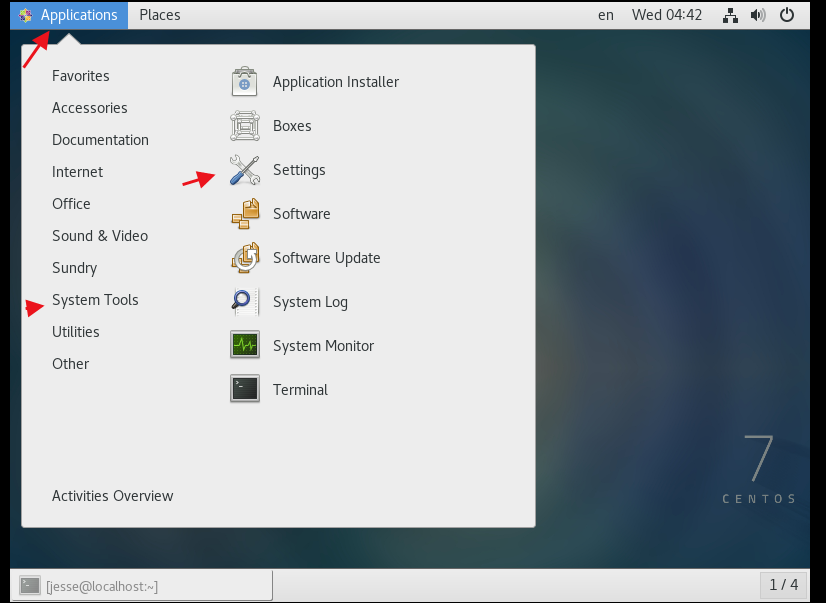This screenshot has height=603, width=826.
Task: Click the power icon in top bar
Action: [786, 15]
